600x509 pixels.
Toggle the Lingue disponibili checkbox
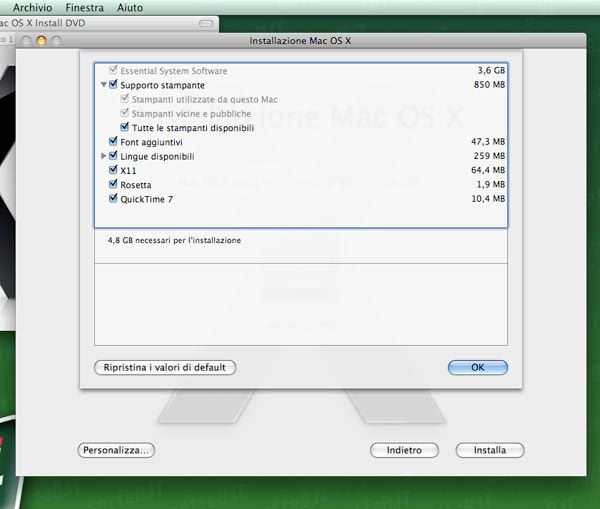113,156
